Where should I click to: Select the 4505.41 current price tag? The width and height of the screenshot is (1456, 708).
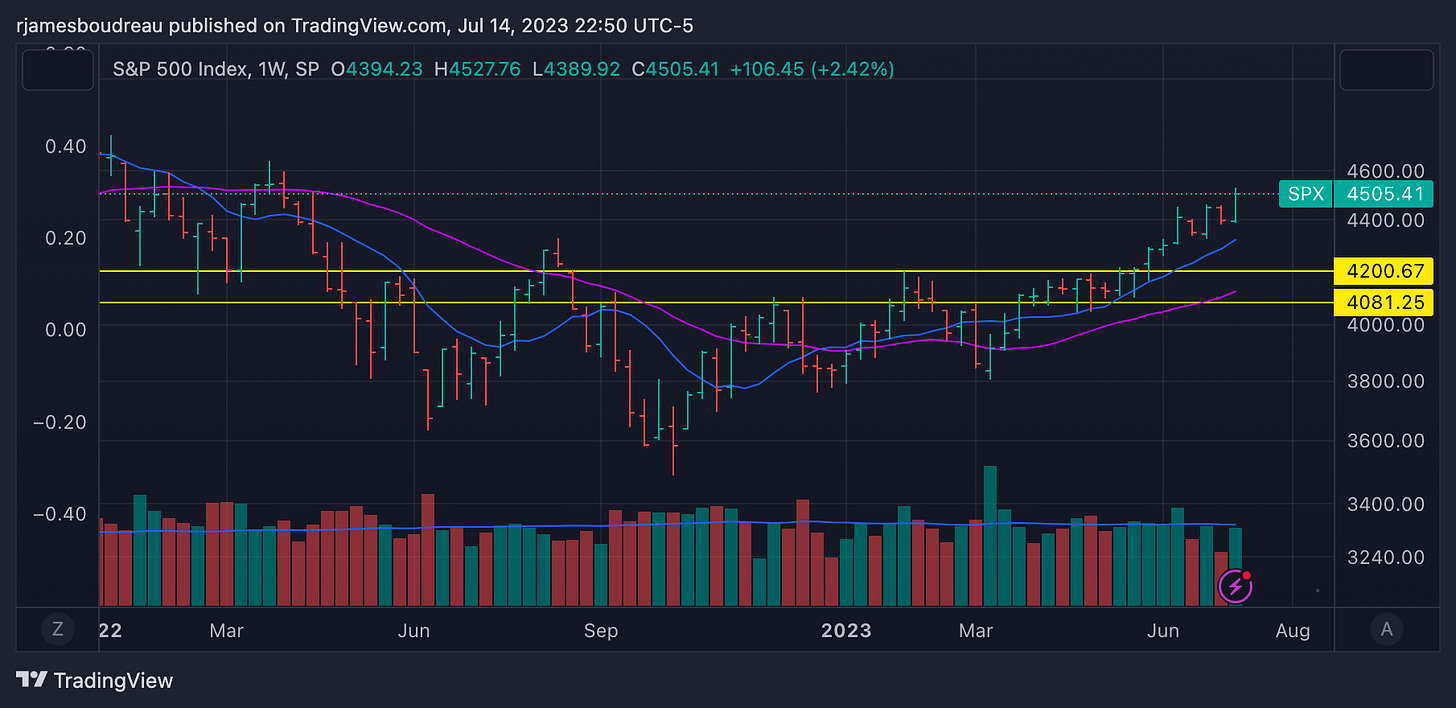click(1384, 194)
